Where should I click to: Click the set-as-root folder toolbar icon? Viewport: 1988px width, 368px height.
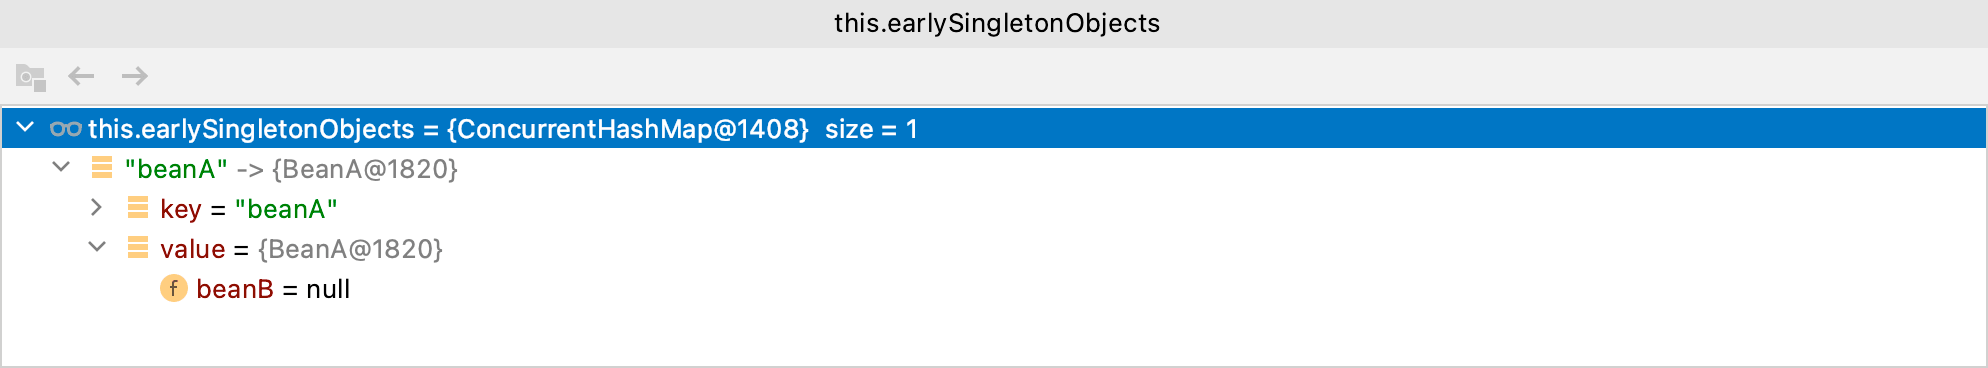[x=31, y=77]
